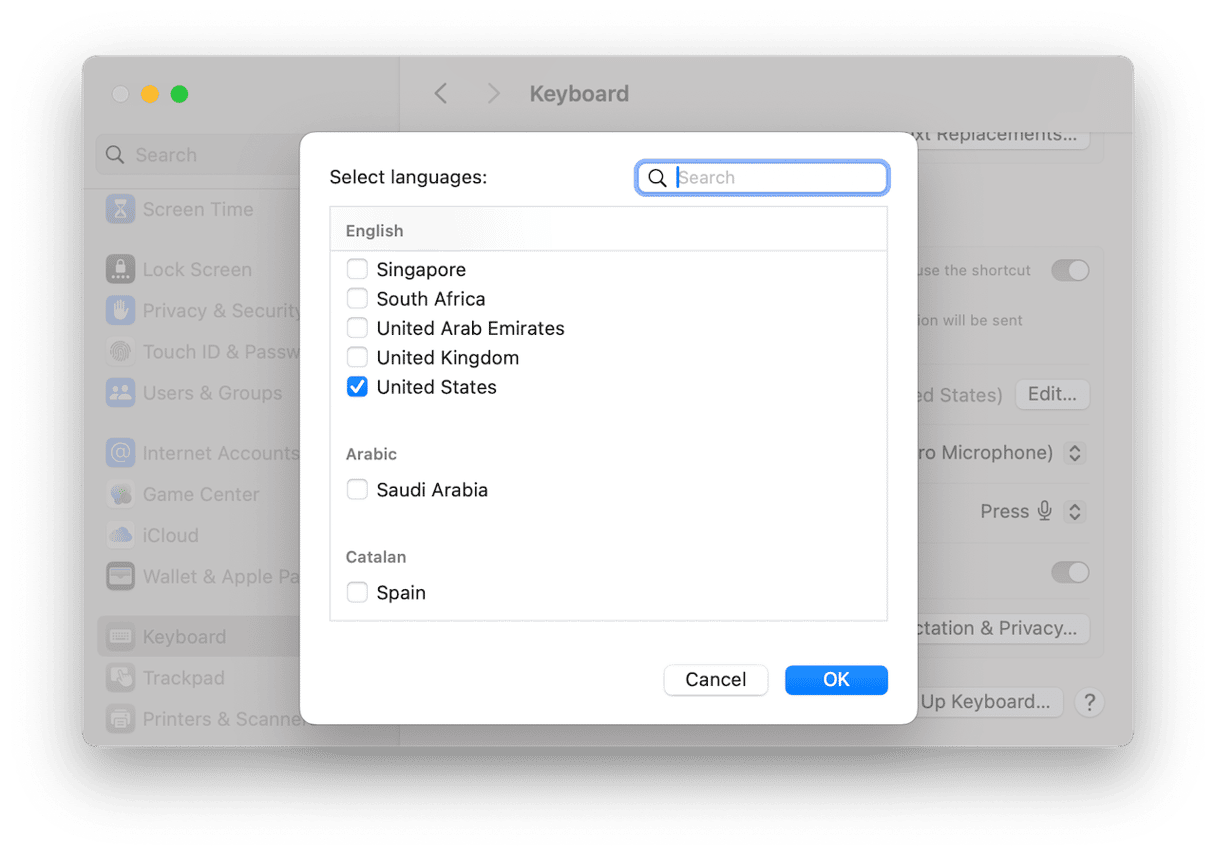Screen dimensions: 1216x855
Task: Check the Singapore English checkbox
Action: [357, 269]
